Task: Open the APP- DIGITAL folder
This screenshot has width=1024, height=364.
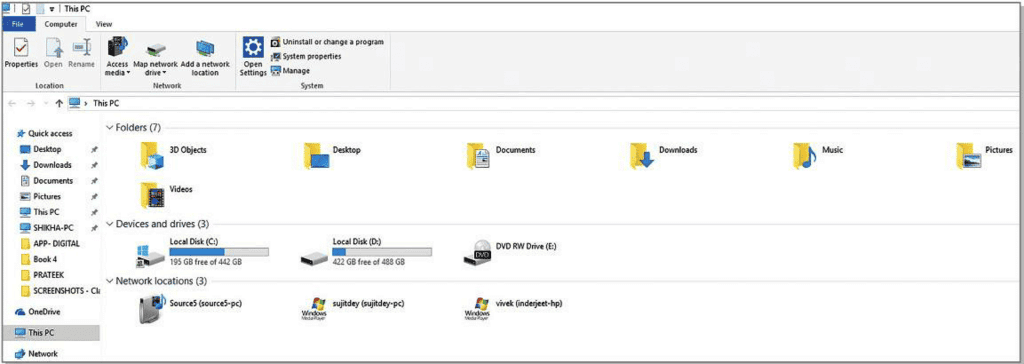Action: point(50,243)
